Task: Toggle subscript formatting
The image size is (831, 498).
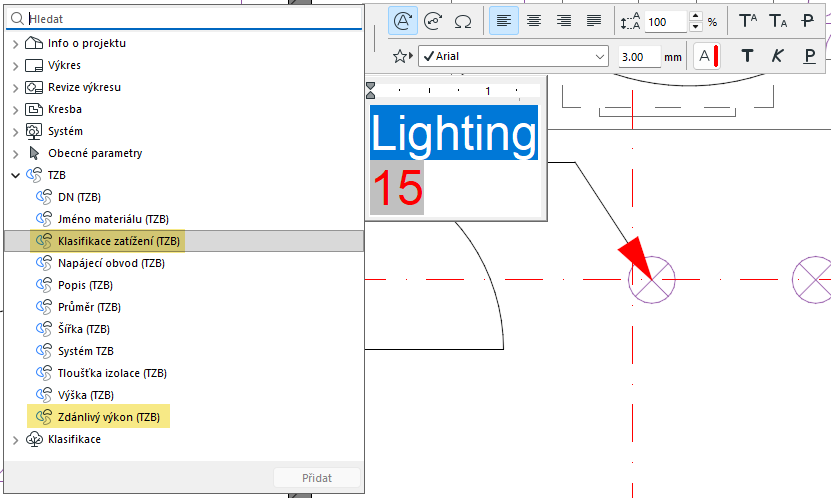Action: click(x=778, y=21)
